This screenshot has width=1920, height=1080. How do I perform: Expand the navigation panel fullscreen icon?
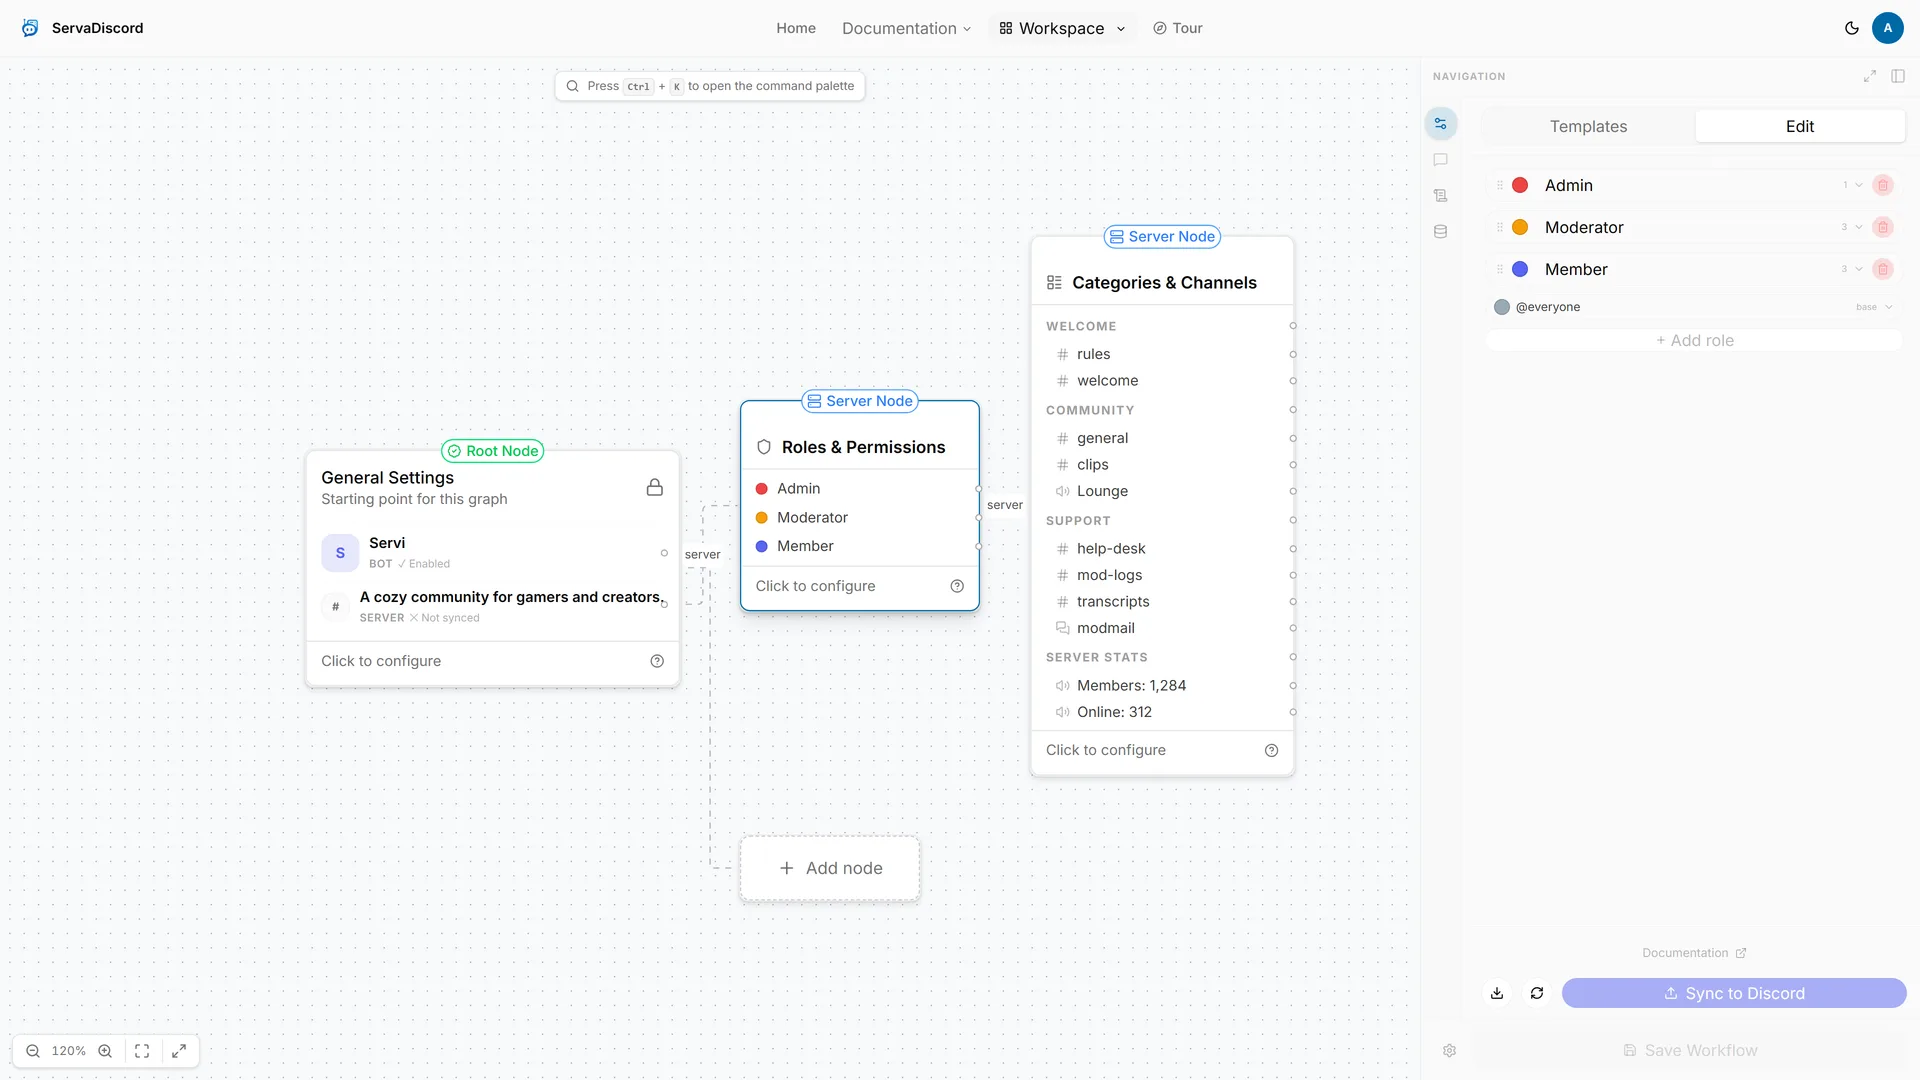coord(1869,76)
